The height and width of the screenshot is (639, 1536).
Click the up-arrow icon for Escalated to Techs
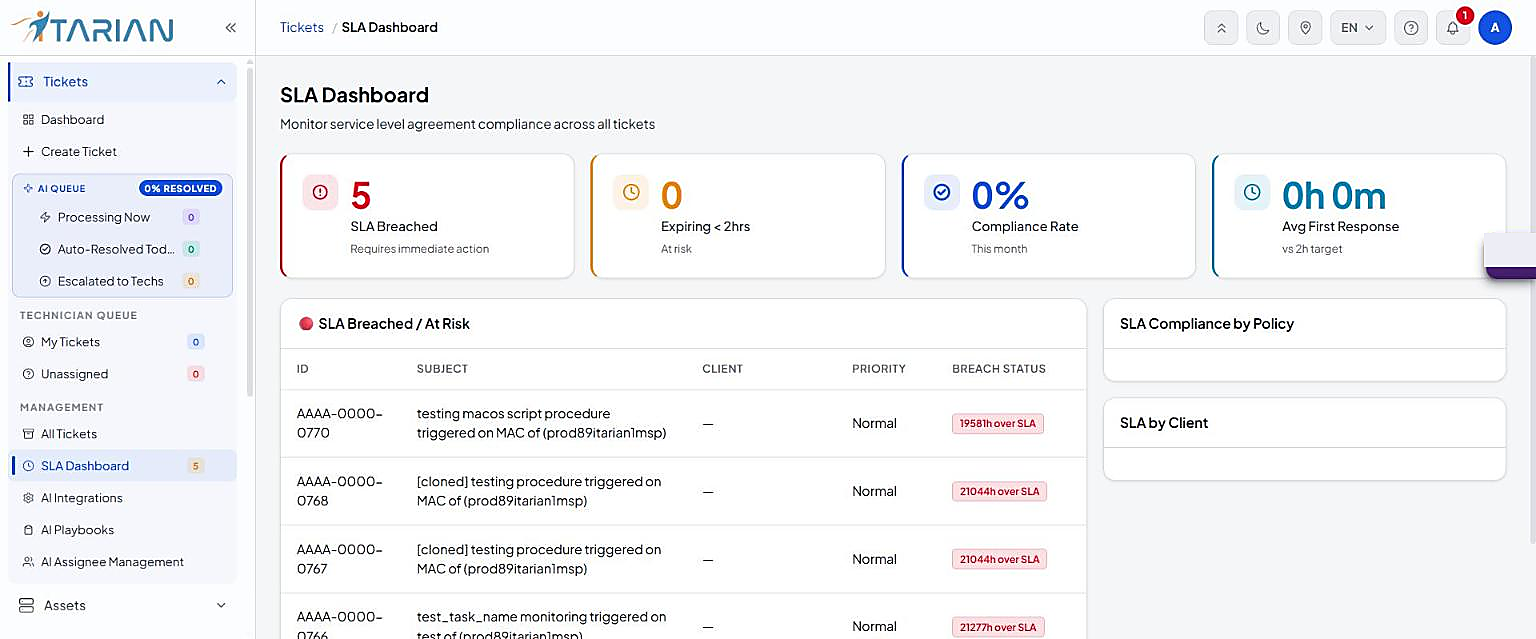(45, 281)
